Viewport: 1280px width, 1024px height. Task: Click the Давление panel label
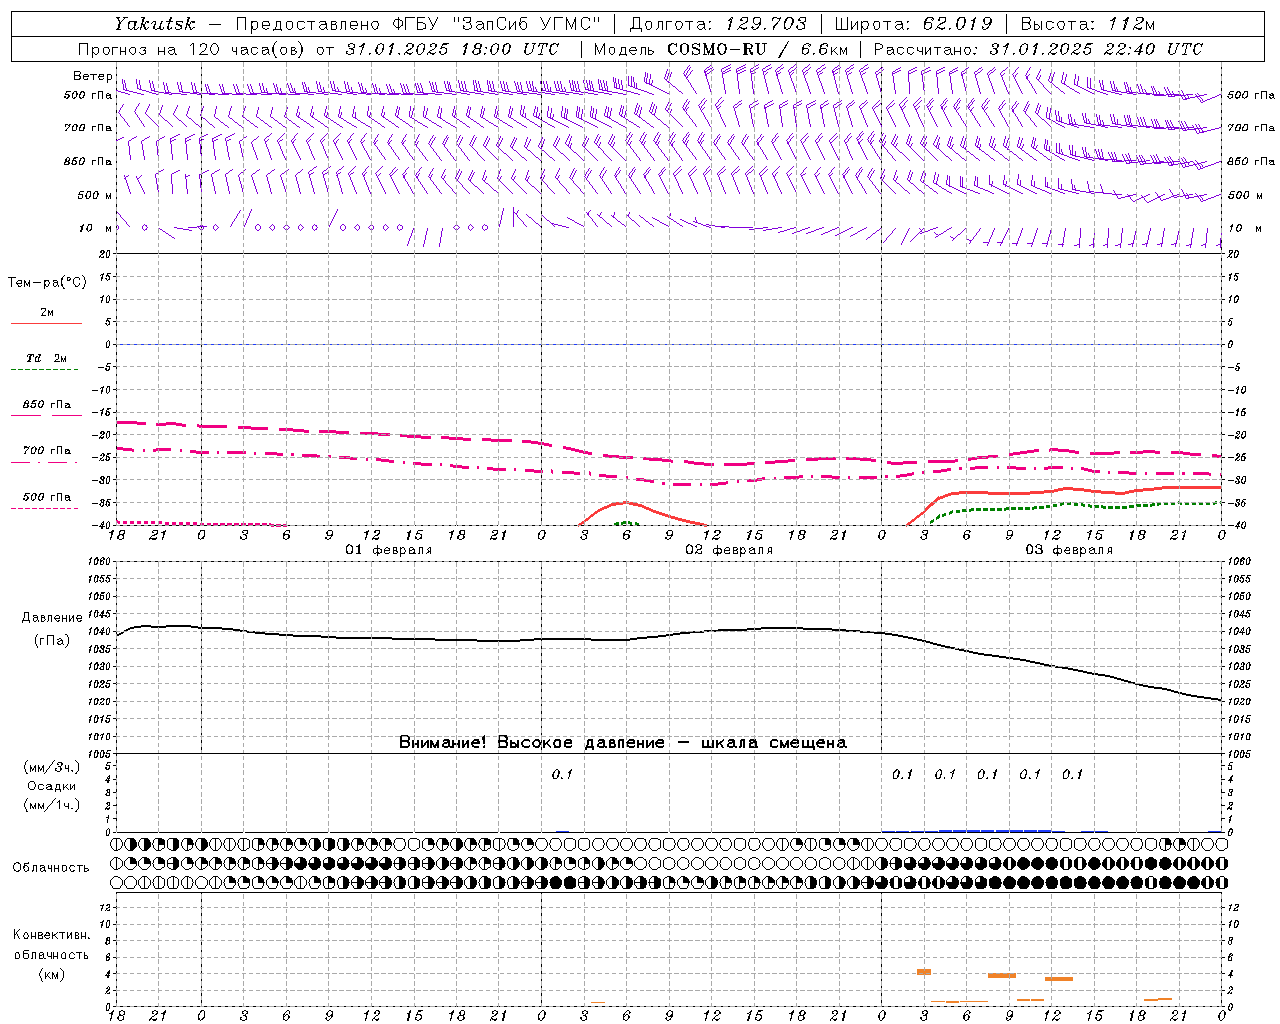coord(52,618)
